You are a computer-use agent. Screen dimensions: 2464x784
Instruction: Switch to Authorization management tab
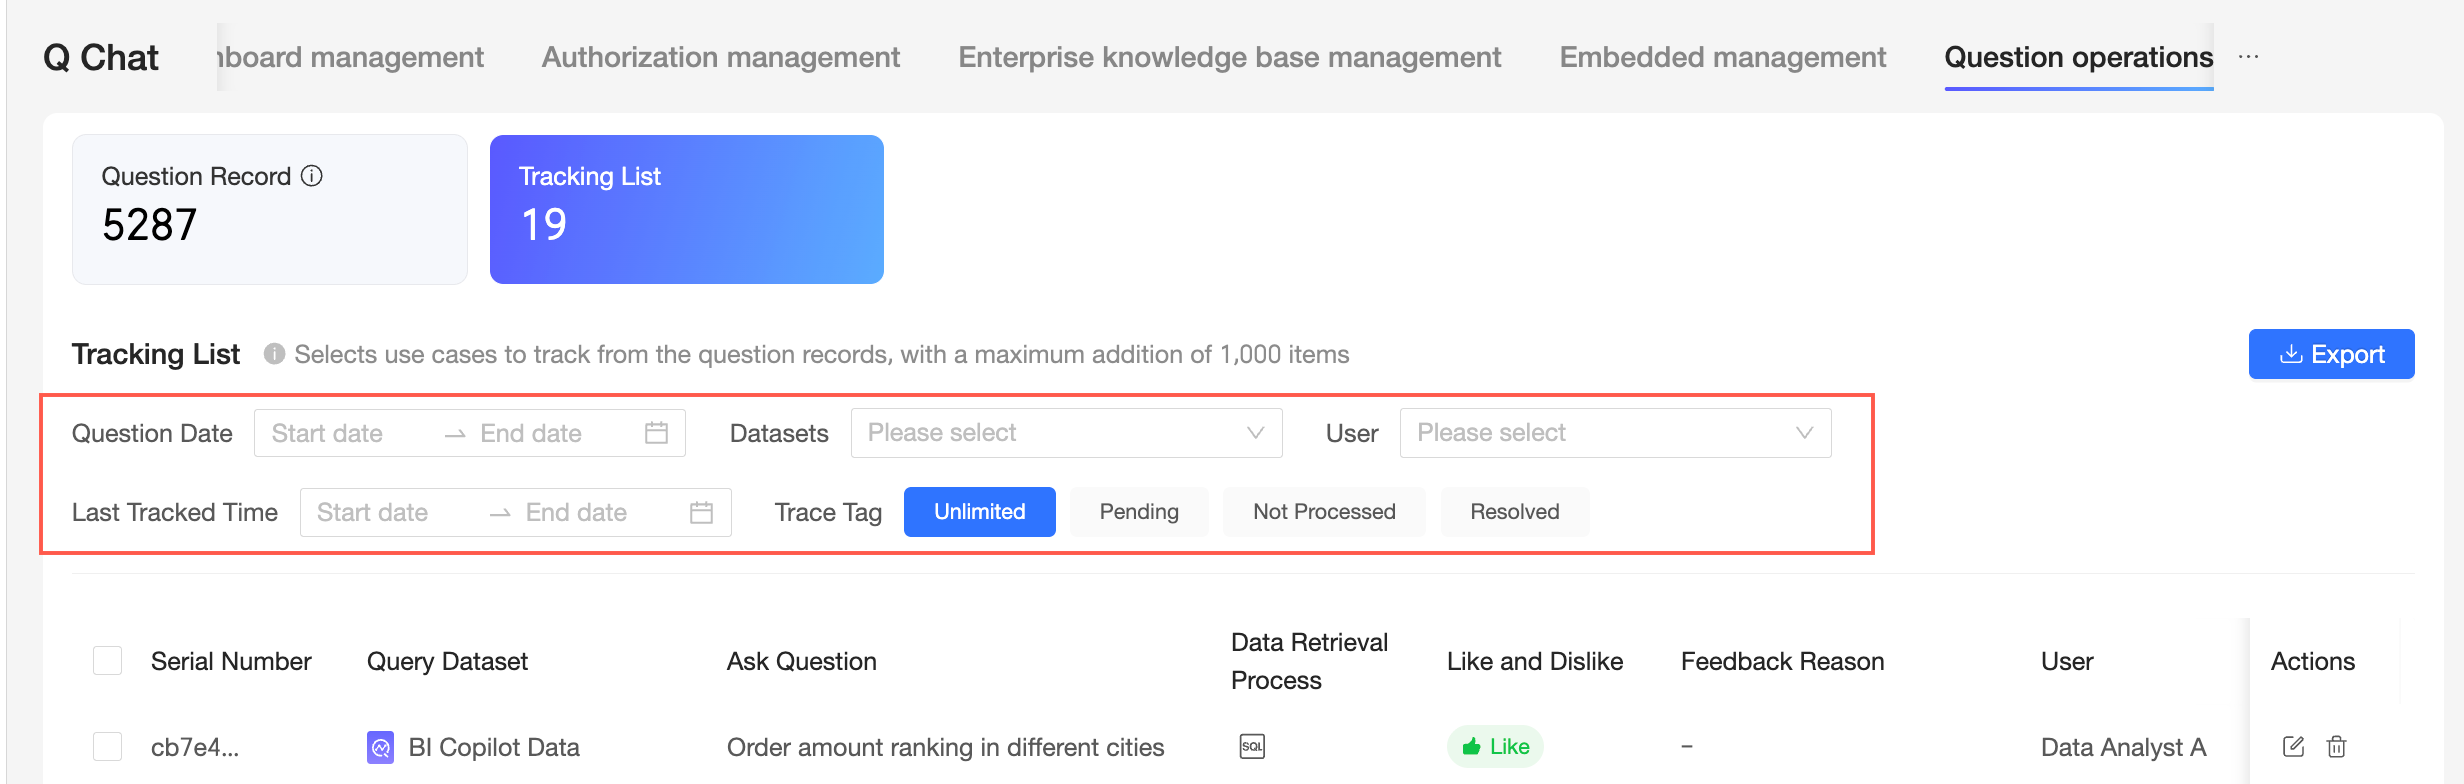(x=720, y=57)
